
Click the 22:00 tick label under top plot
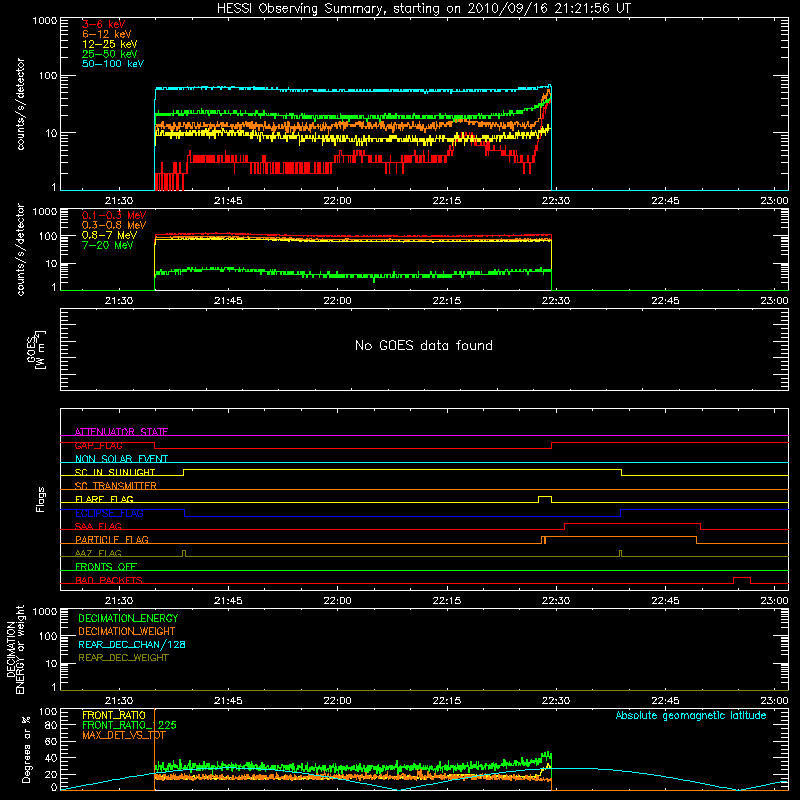[x=337, y=201]
